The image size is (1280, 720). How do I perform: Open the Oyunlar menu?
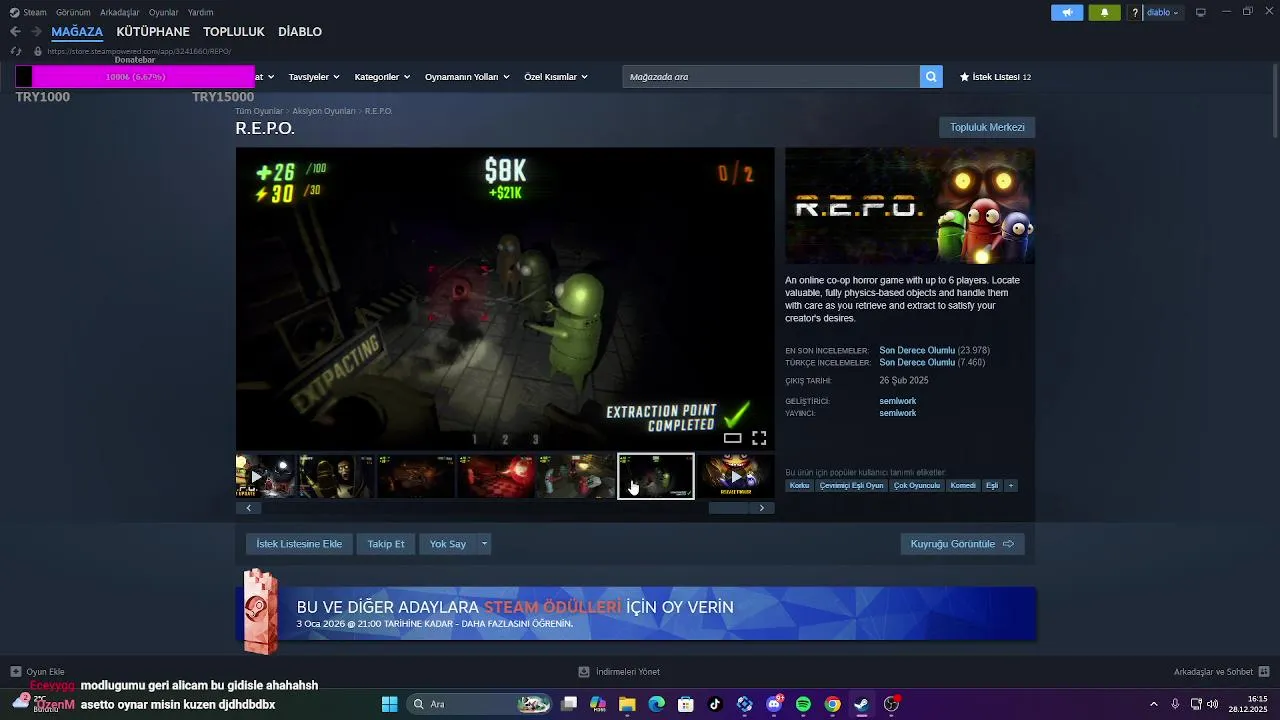pos(164,12)
